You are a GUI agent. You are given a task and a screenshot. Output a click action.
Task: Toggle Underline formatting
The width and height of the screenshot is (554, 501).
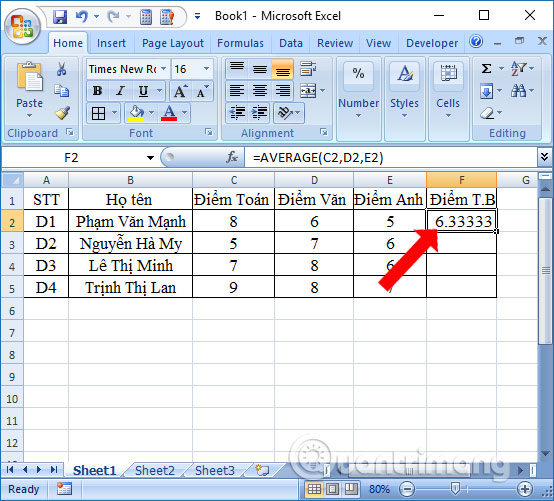click(143, 91)
